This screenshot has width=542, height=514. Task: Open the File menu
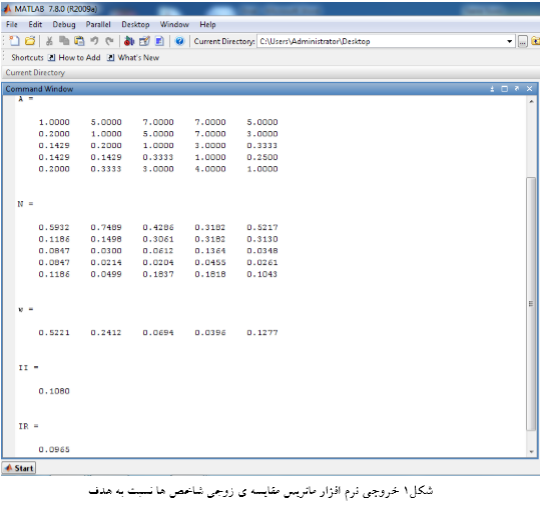pos(11,25)
